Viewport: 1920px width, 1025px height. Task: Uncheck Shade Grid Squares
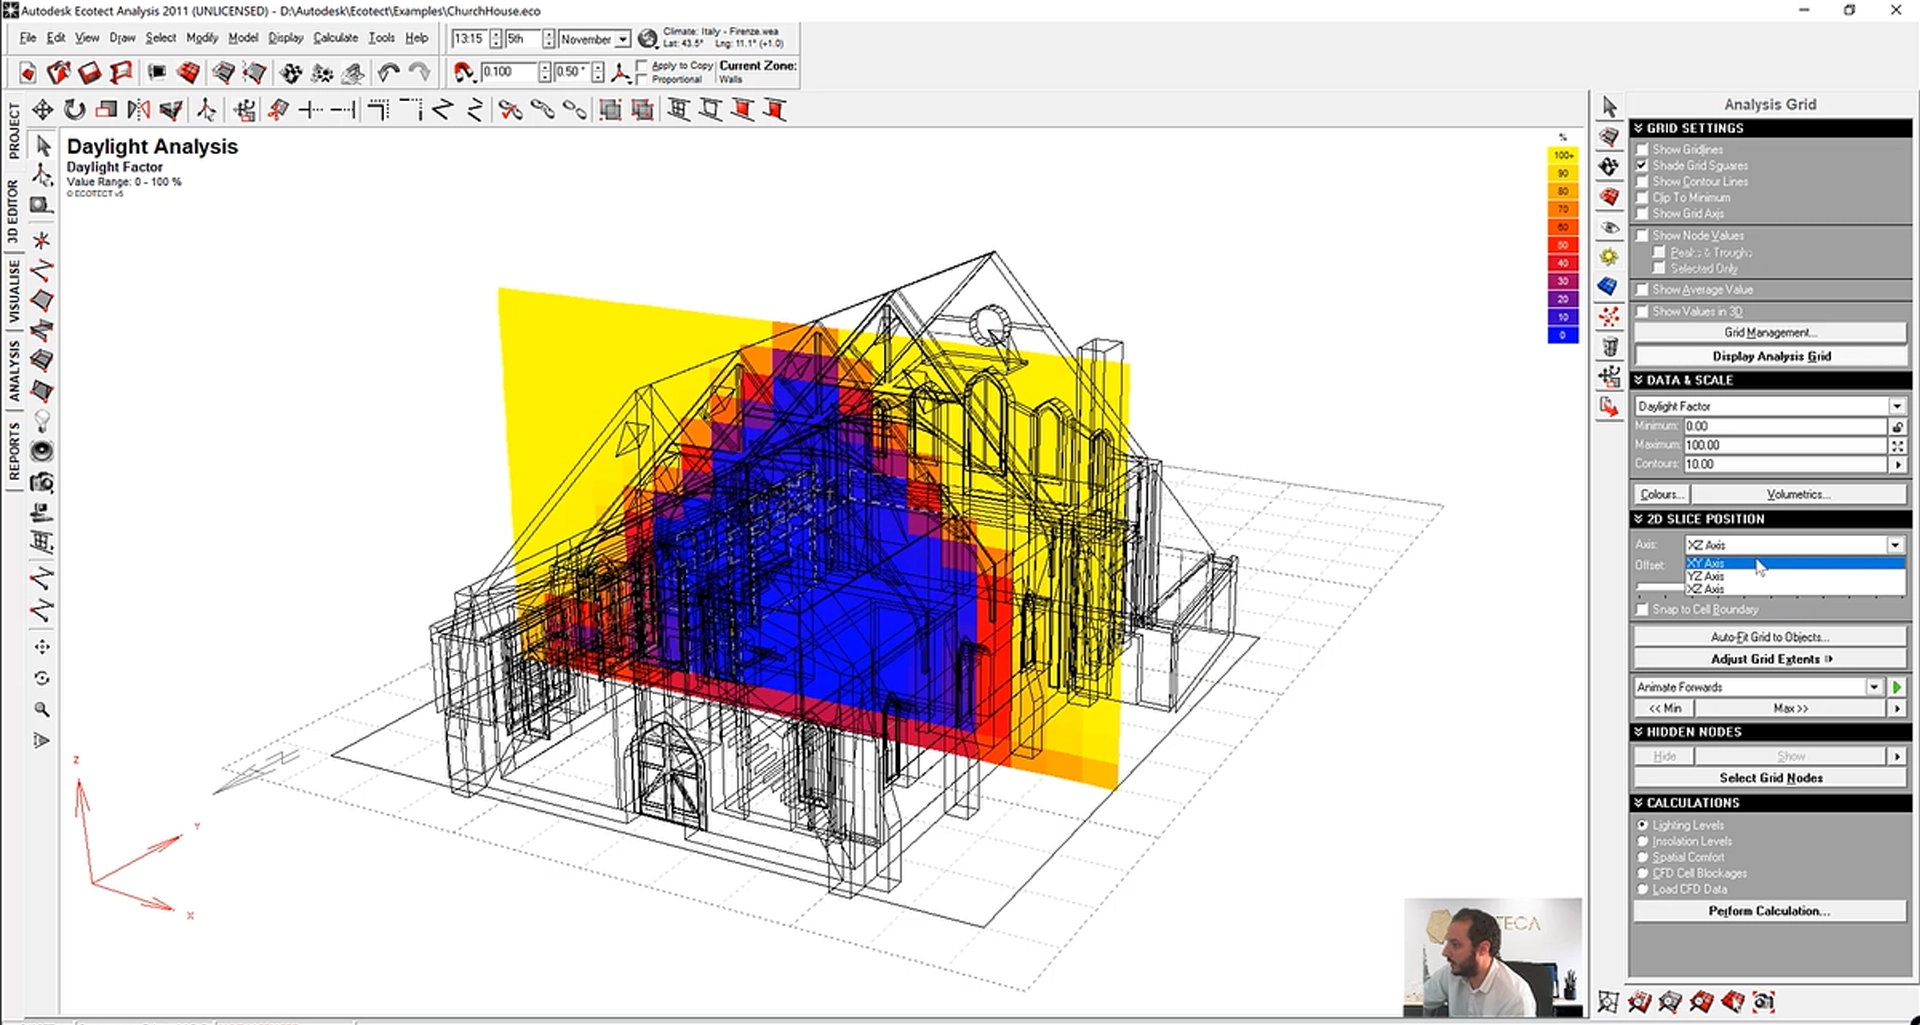click(x=1641, y=165)
